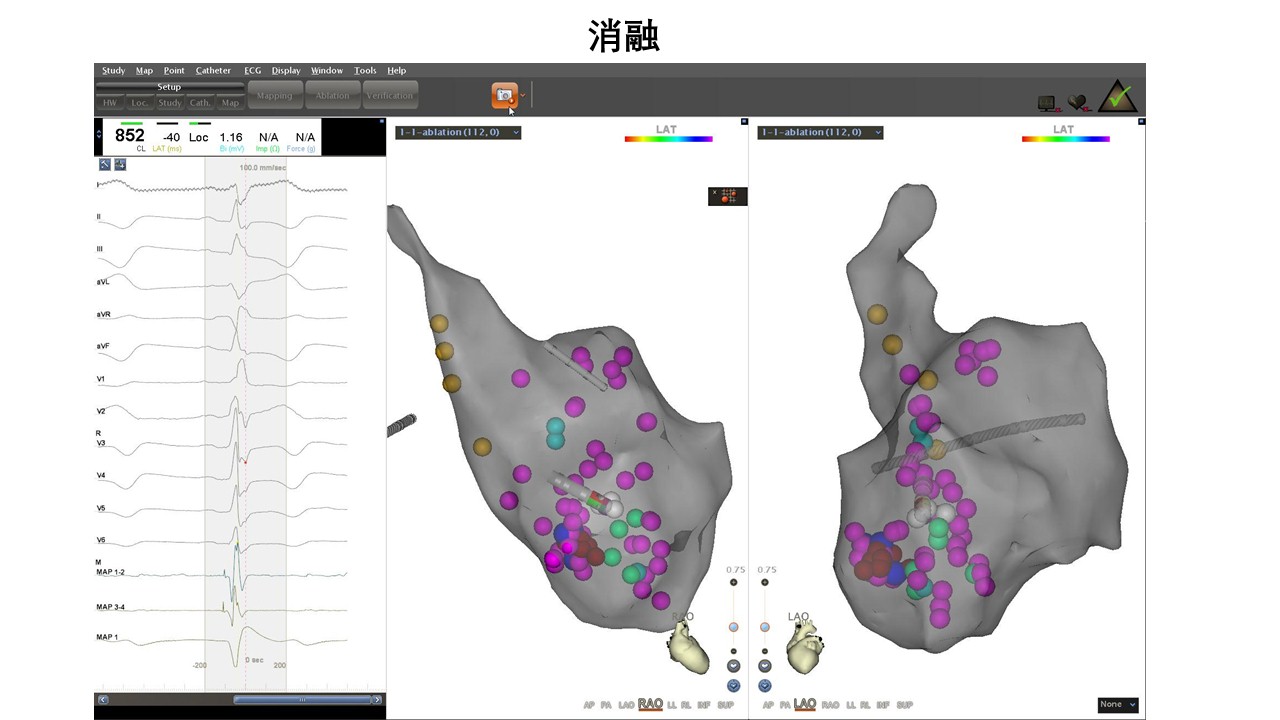Open the Map menu
Screen dimensions: 1280x720
145,71
